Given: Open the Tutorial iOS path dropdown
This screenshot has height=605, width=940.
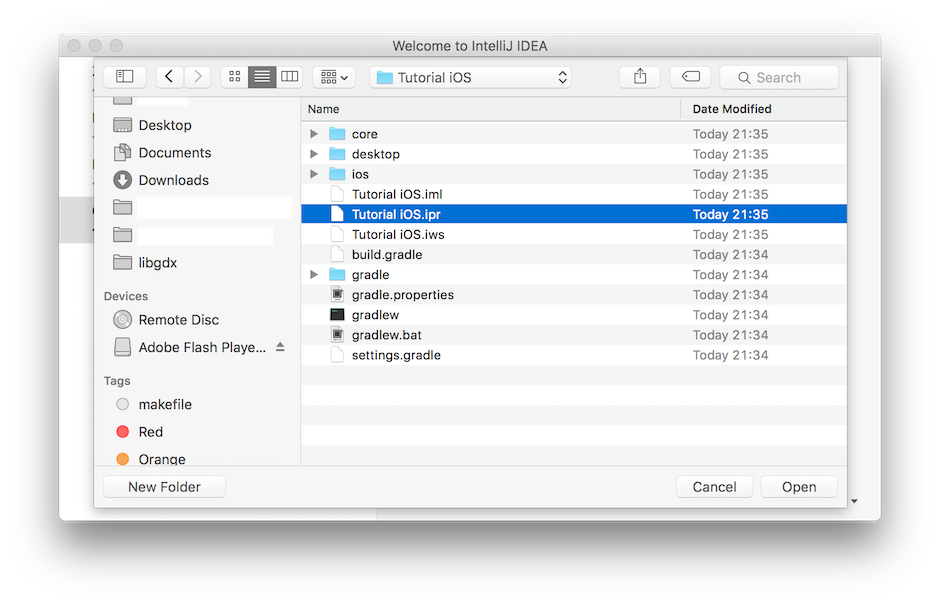Looking at the screenshot, I should click(471, 77).
